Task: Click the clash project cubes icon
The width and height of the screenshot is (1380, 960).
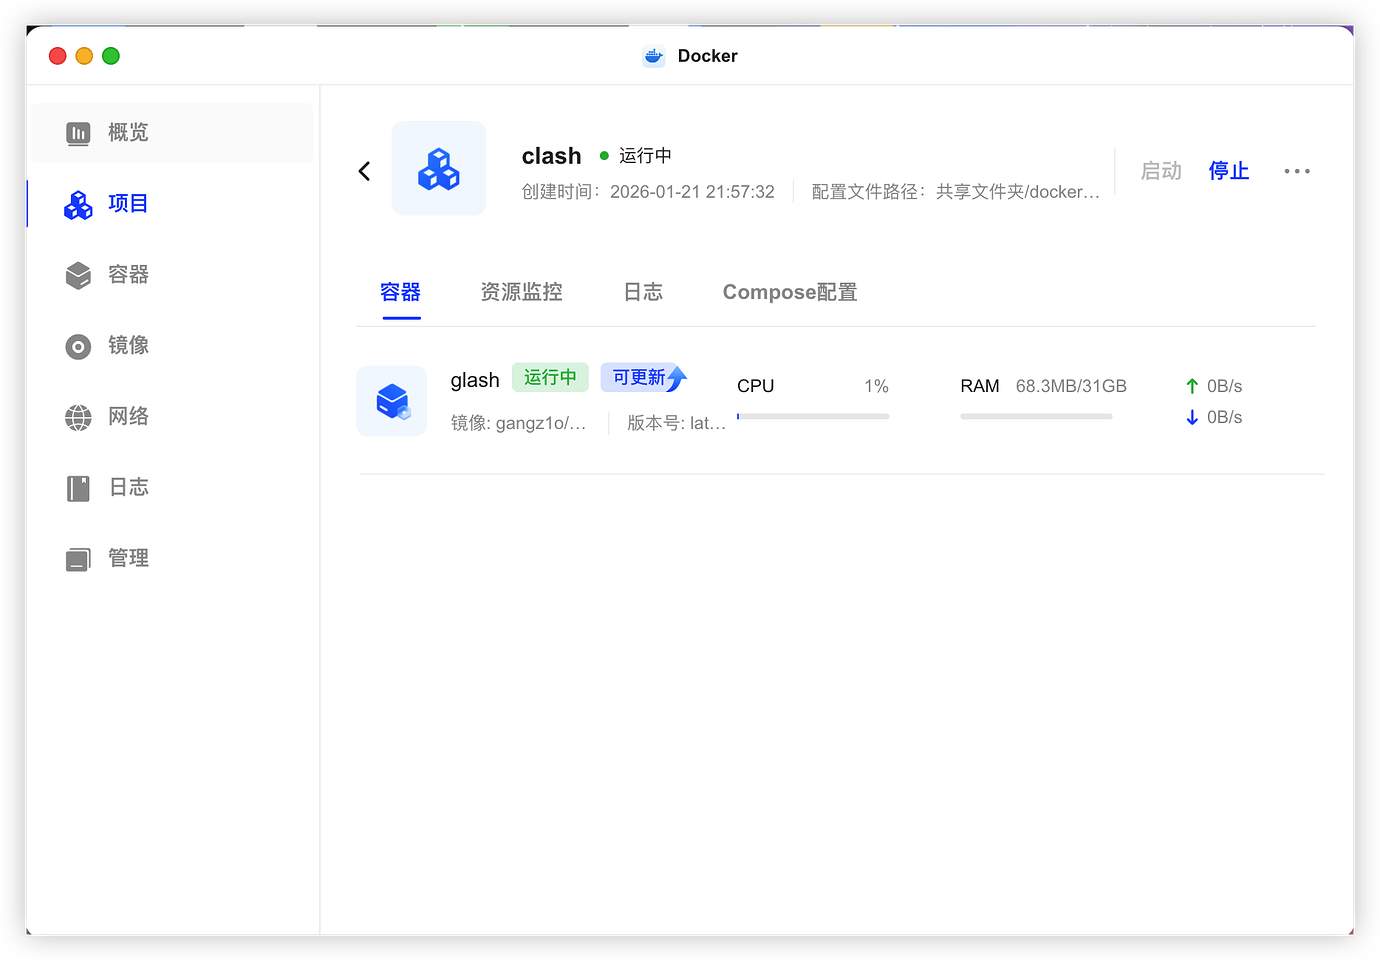Action: [x=439, y=168]
